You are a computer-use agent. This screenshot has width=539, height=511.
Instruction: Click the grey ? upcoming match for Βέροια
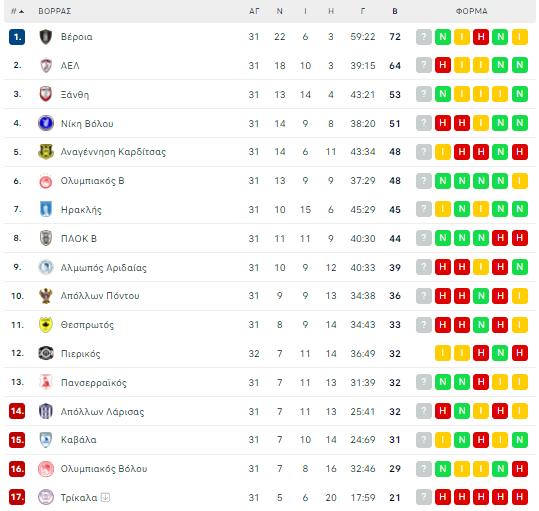[424, 37]
